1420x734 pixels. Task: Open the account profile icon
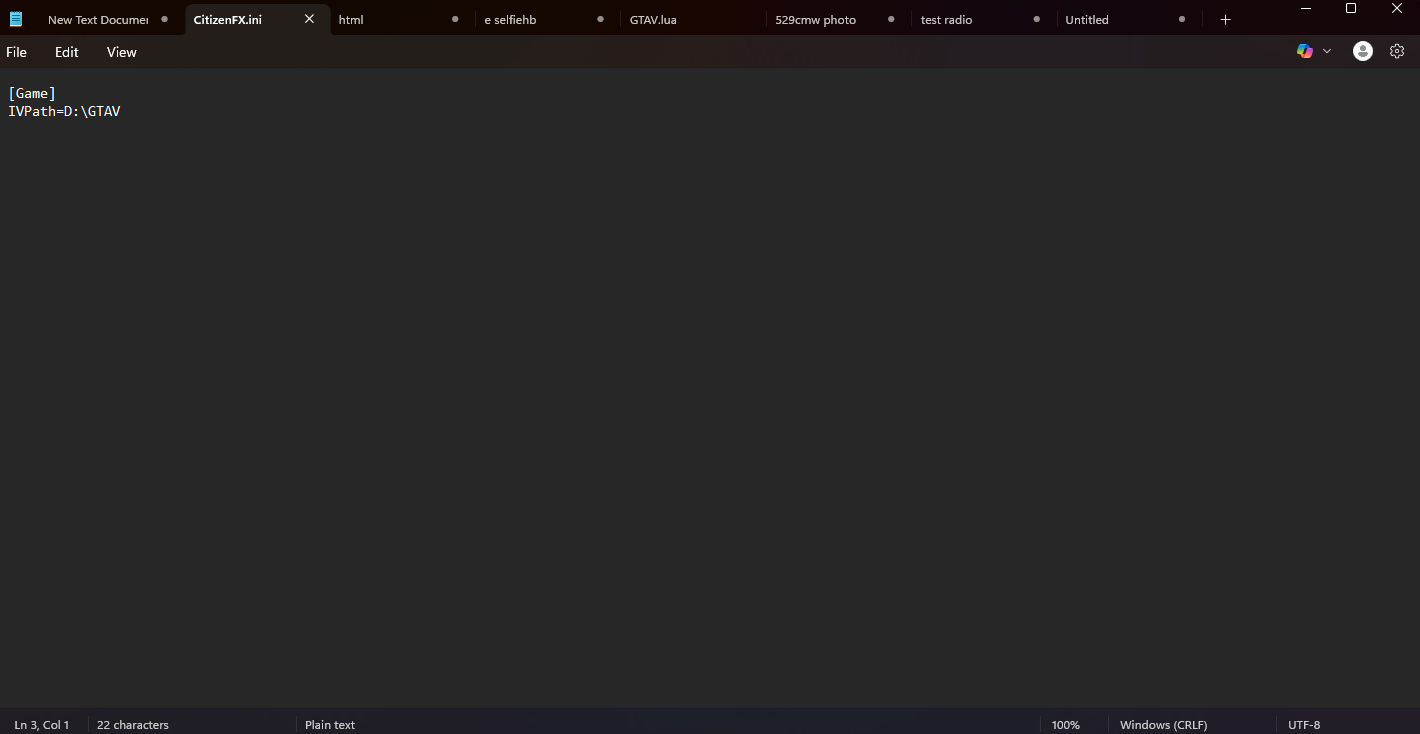click(x=1362, y=51)
